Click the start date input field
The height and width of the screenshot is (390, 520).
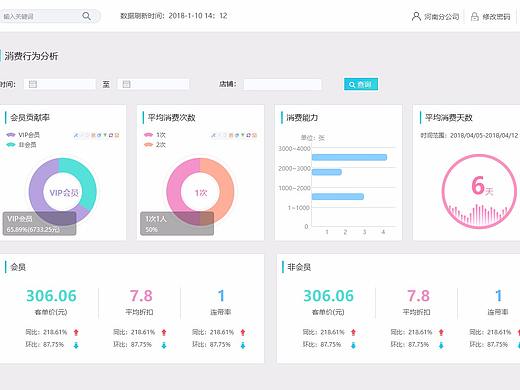[60, 84]
